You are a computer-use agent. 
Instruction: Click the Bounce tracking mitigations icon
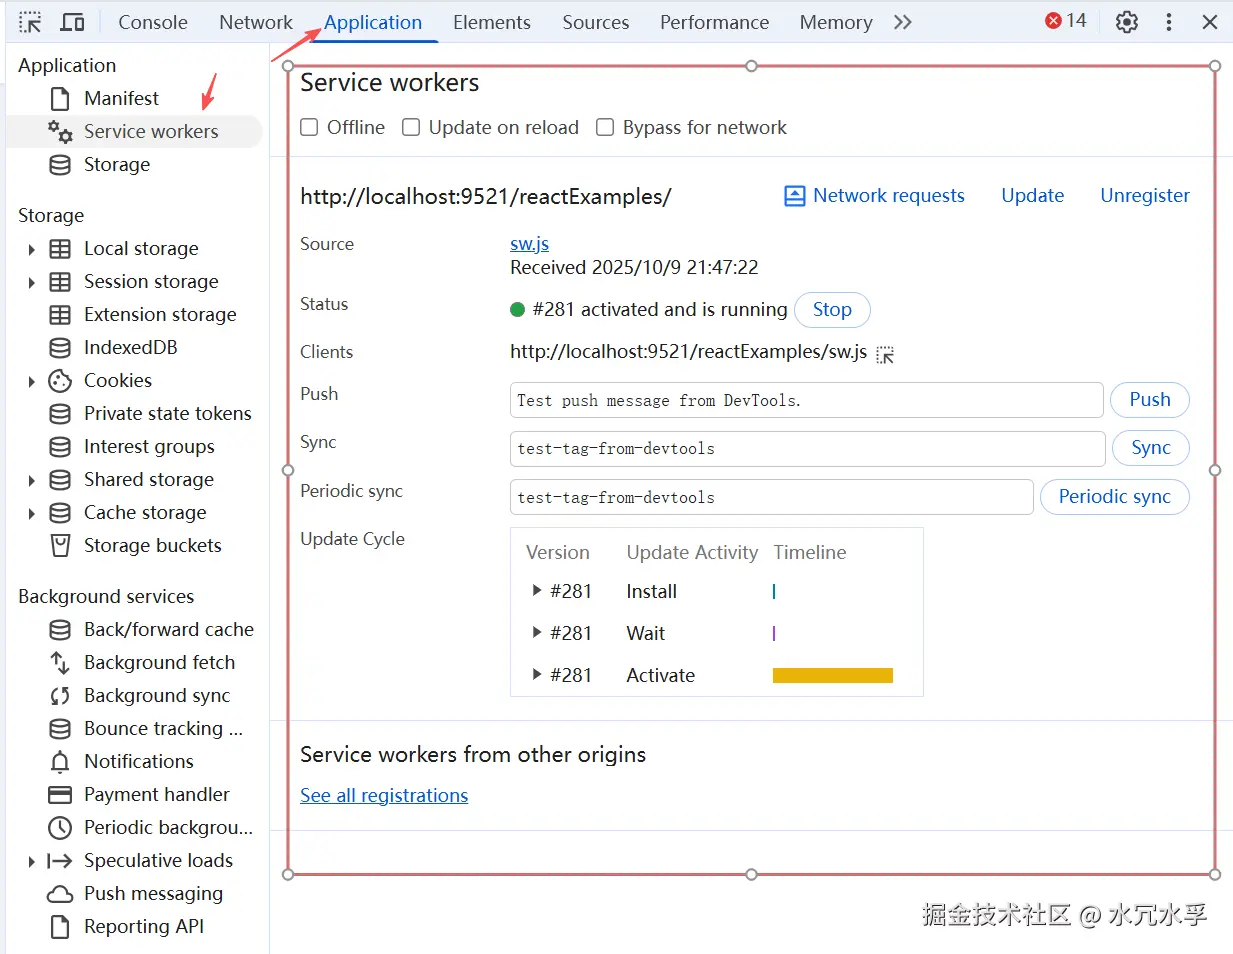tap(60, 728)
